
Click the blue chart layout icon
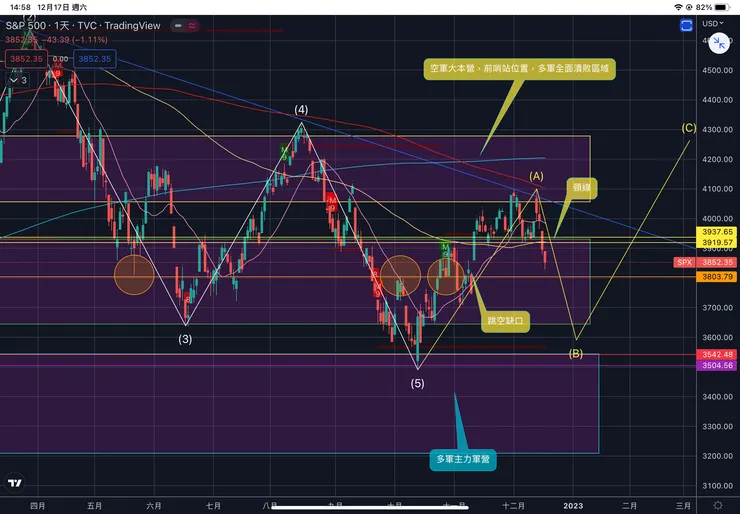pyautogui.click(x=686, y=25)
